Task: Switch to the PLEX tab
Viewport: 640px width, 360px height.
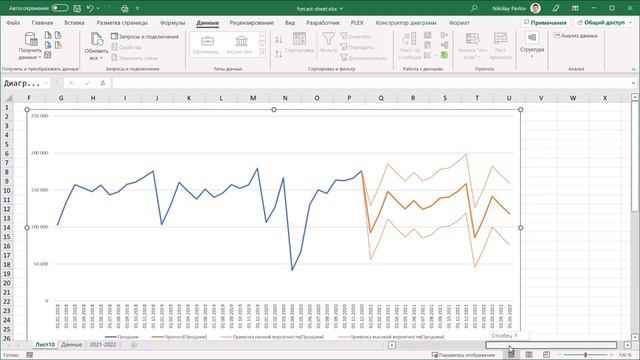Action: tap(357, 23)
